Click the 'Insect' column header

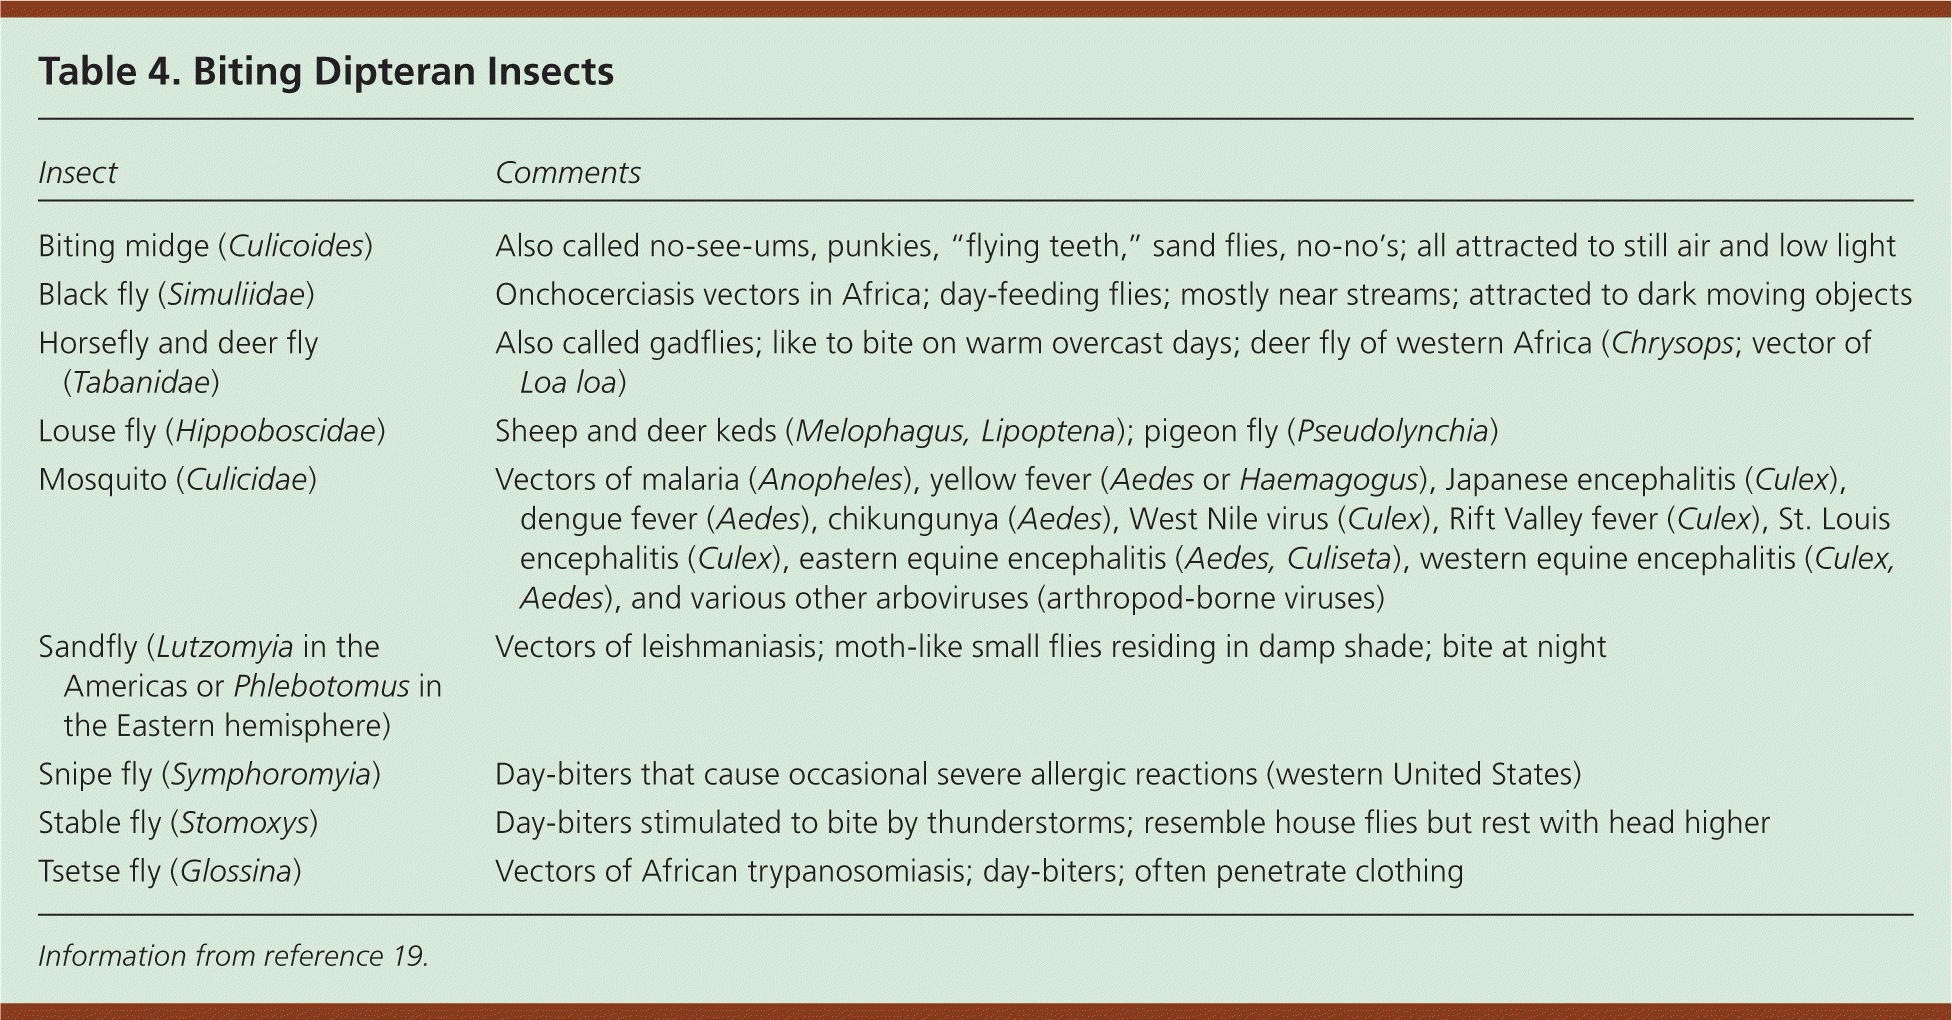77,173
